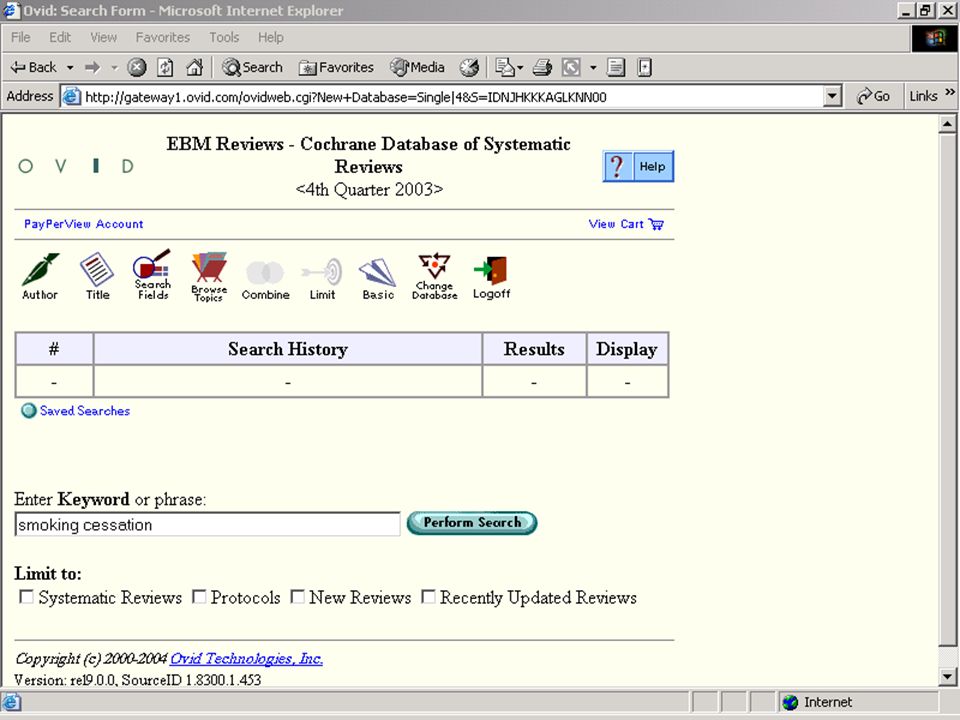Image resolution: width=960 pixels, height=720 pixels.
Task: Open the Favorites pane from toolbar
Action: point(336,67)
